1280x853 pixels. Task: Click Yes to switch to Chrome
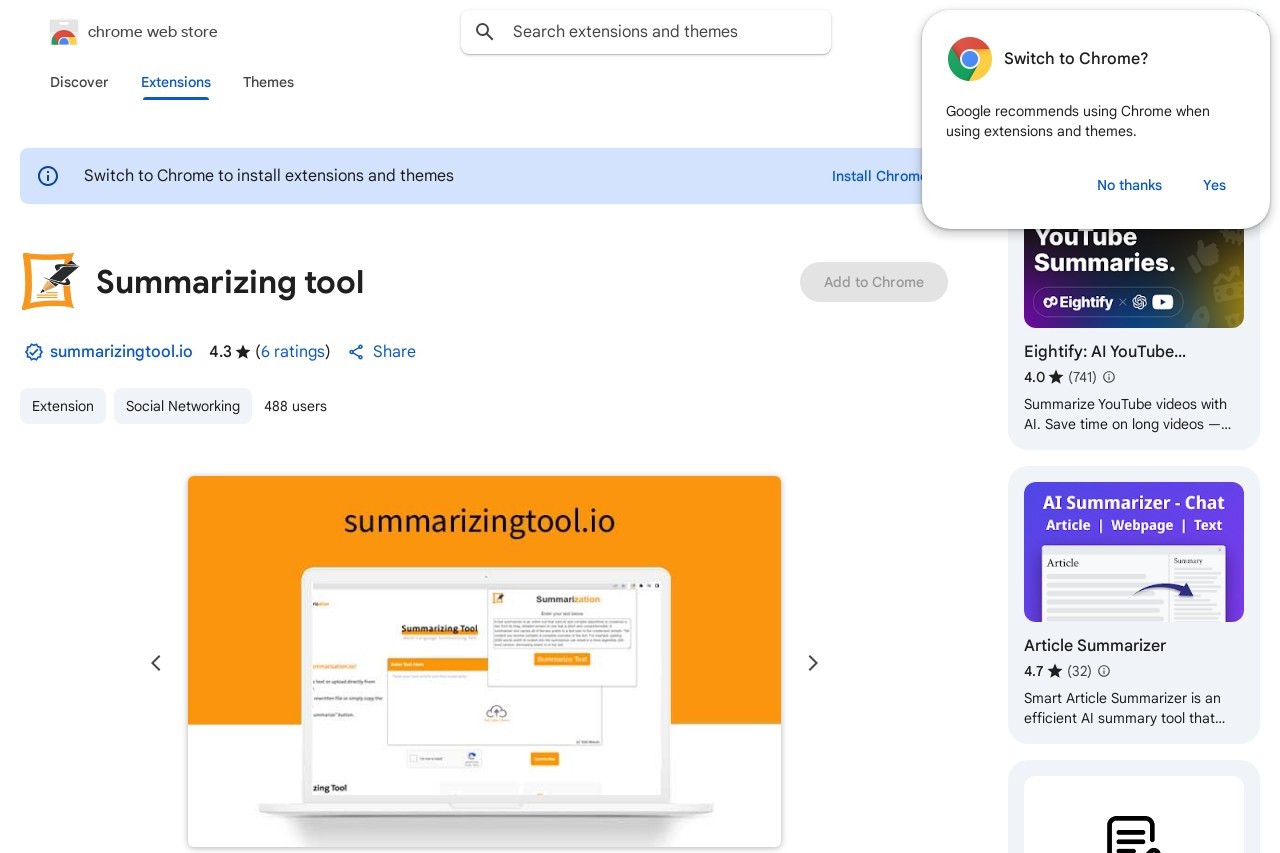pos(1214,185)
